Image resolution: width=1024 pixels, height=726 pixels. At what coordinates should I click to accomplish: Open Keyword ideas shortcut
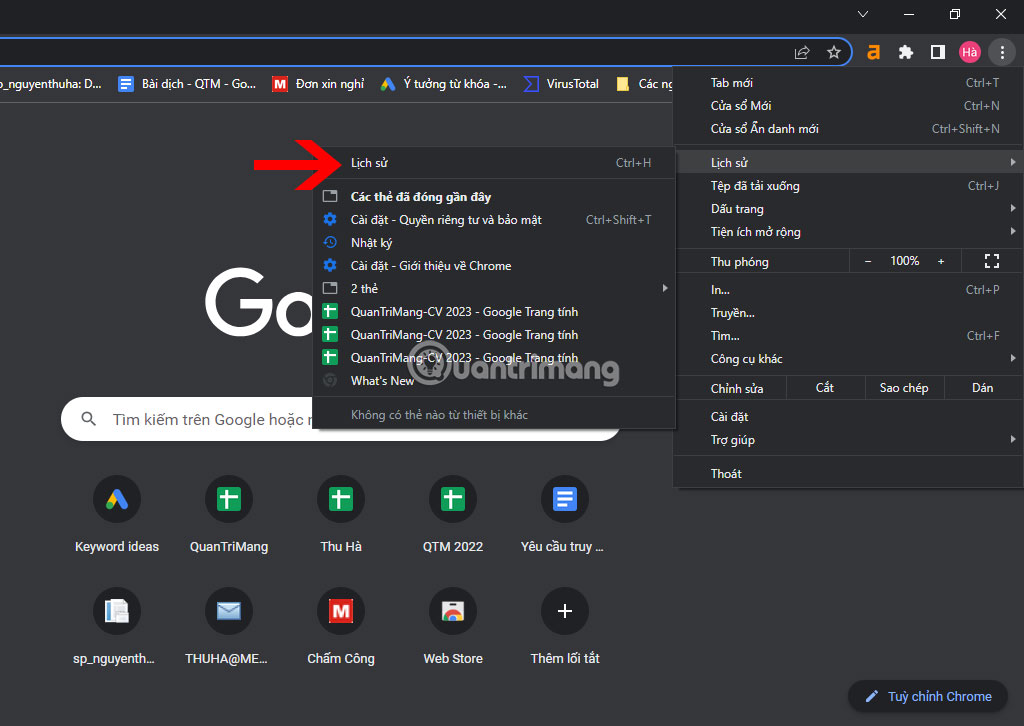[117, 516]
